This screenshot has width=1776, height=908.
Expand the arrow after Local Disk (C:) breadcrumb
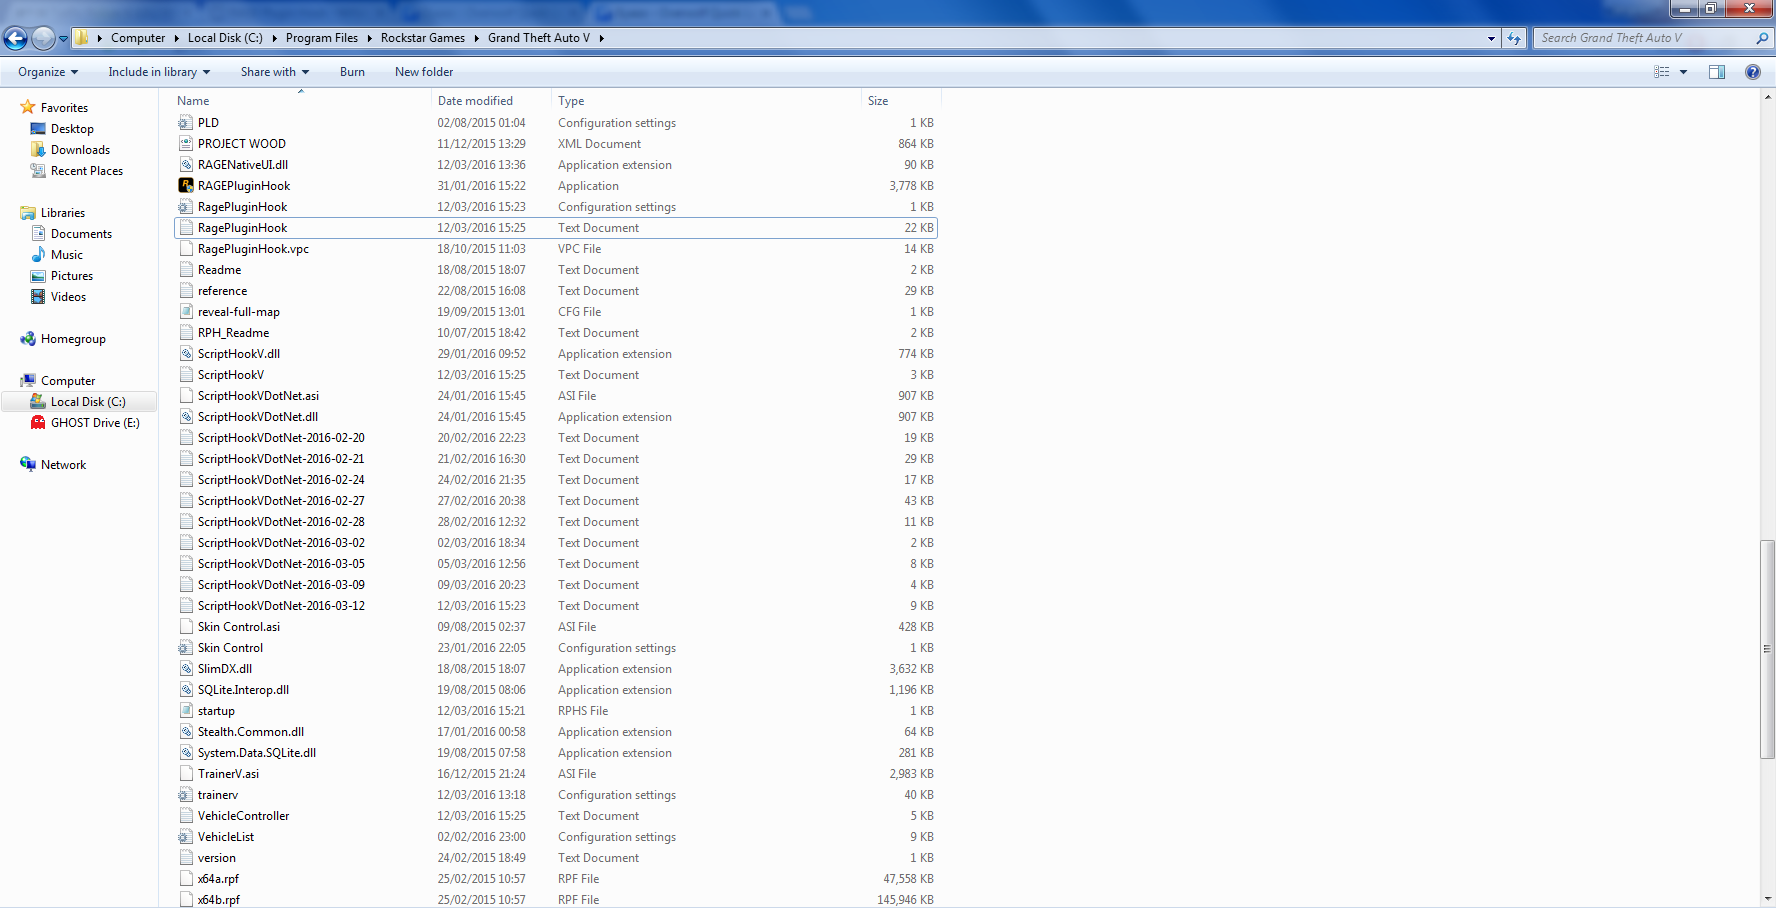[x=274, y=38]
